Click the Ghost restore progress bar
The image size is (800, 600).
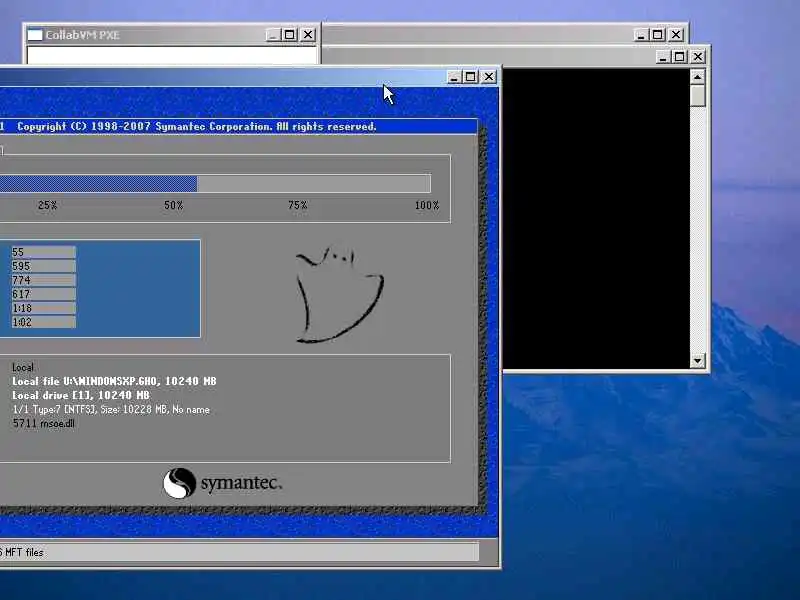click(215, 184)
